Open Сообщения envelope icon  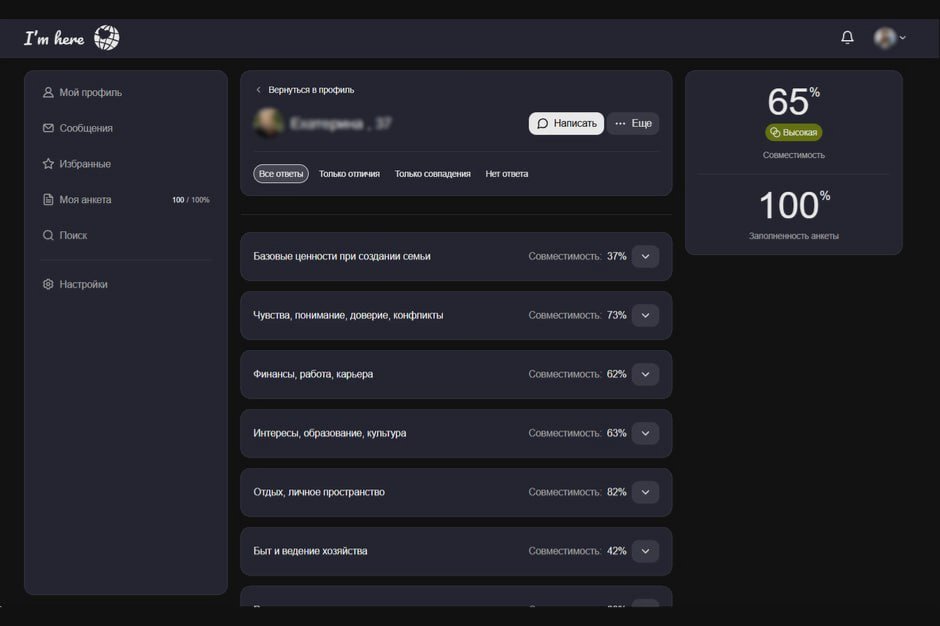point(48,128)
